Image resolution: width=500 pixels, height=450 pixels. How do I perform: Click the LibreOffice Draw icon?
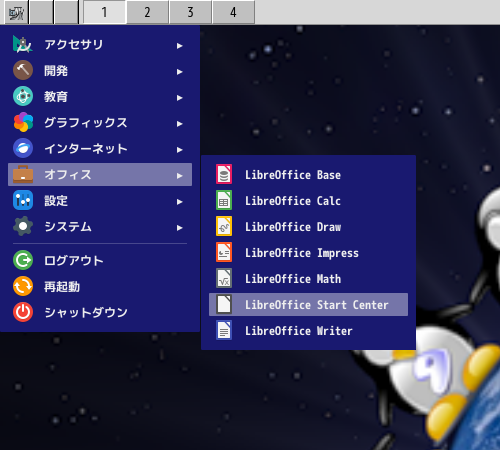pos(224,227)
